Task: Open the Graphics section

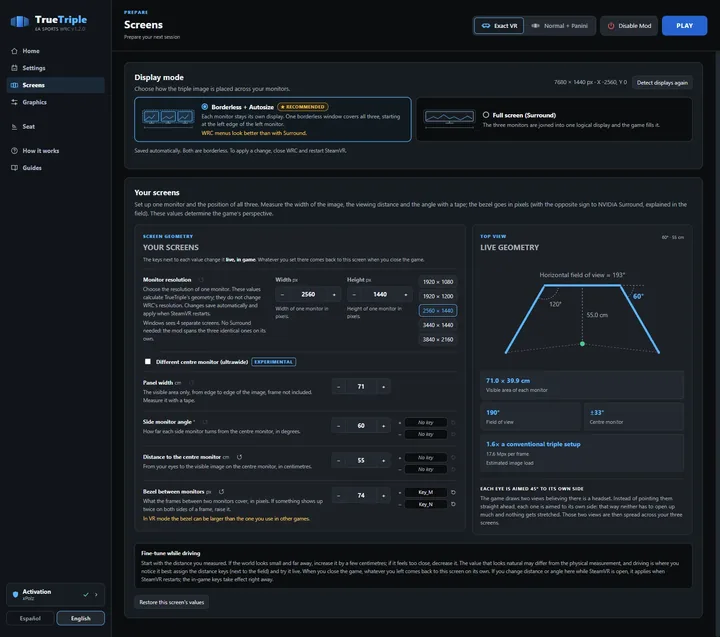Action: tap(56, 102)
